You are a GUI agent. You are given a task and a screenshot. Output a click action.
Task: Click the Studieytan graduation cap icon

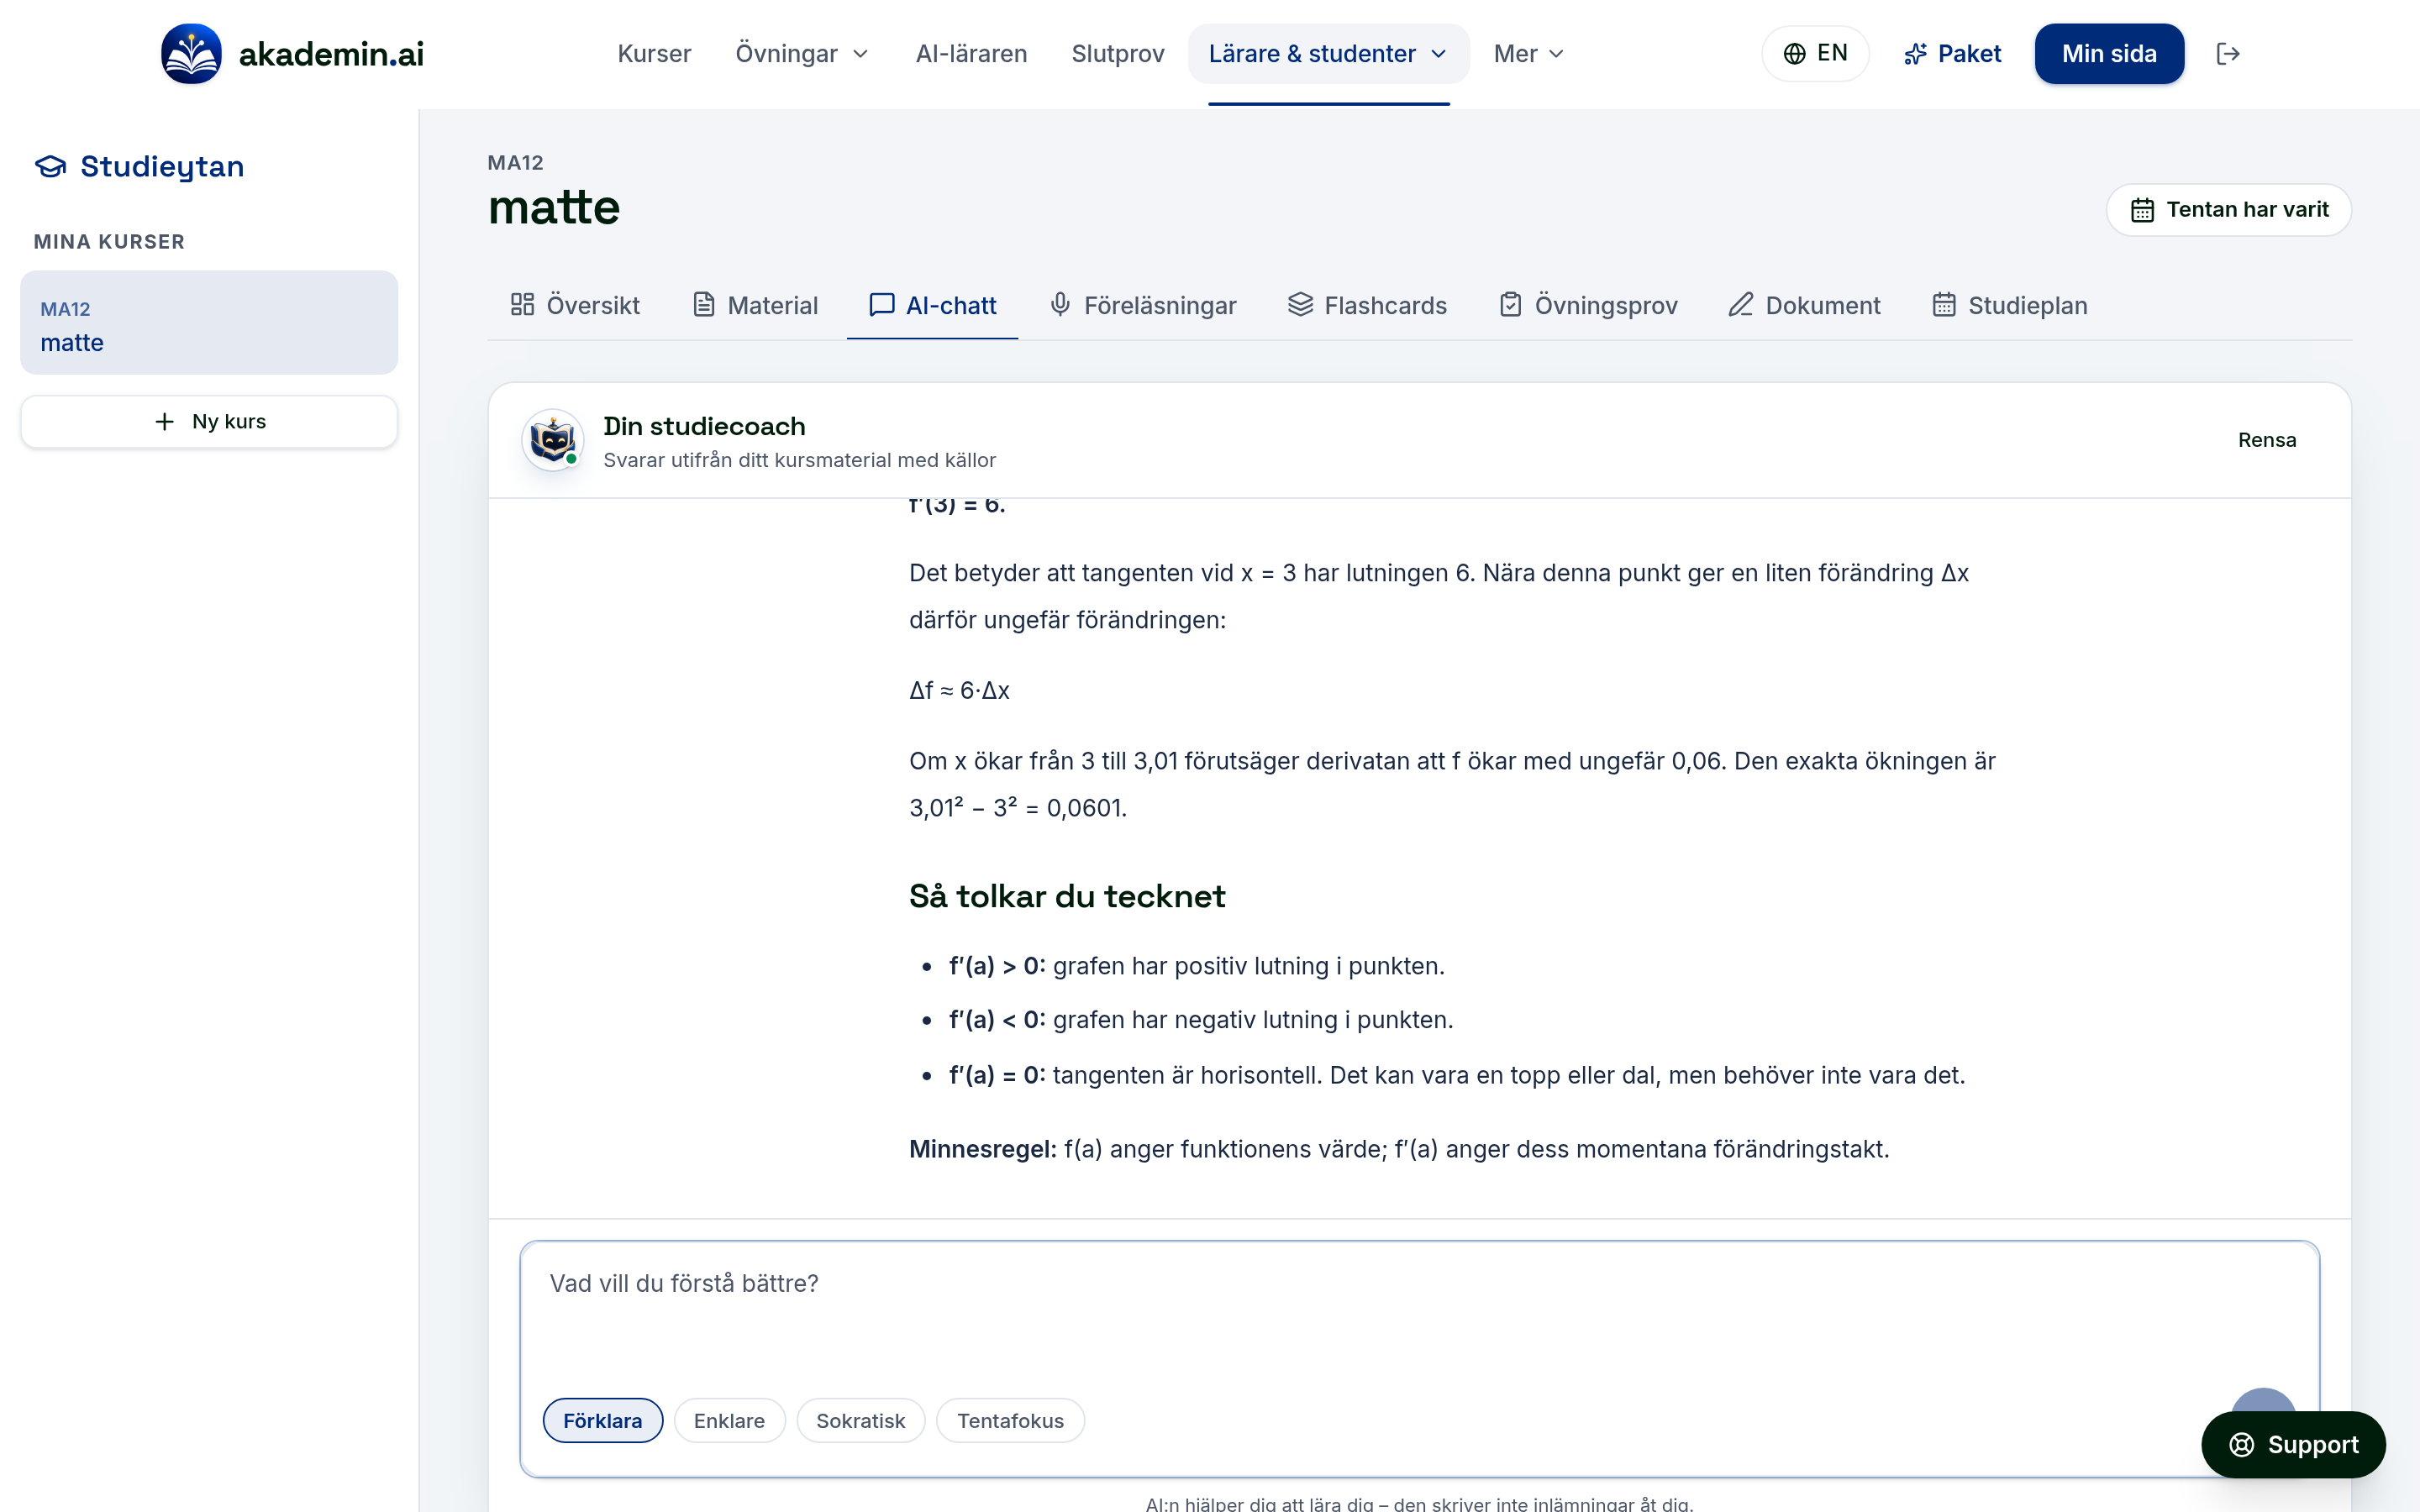coord(50,167)
